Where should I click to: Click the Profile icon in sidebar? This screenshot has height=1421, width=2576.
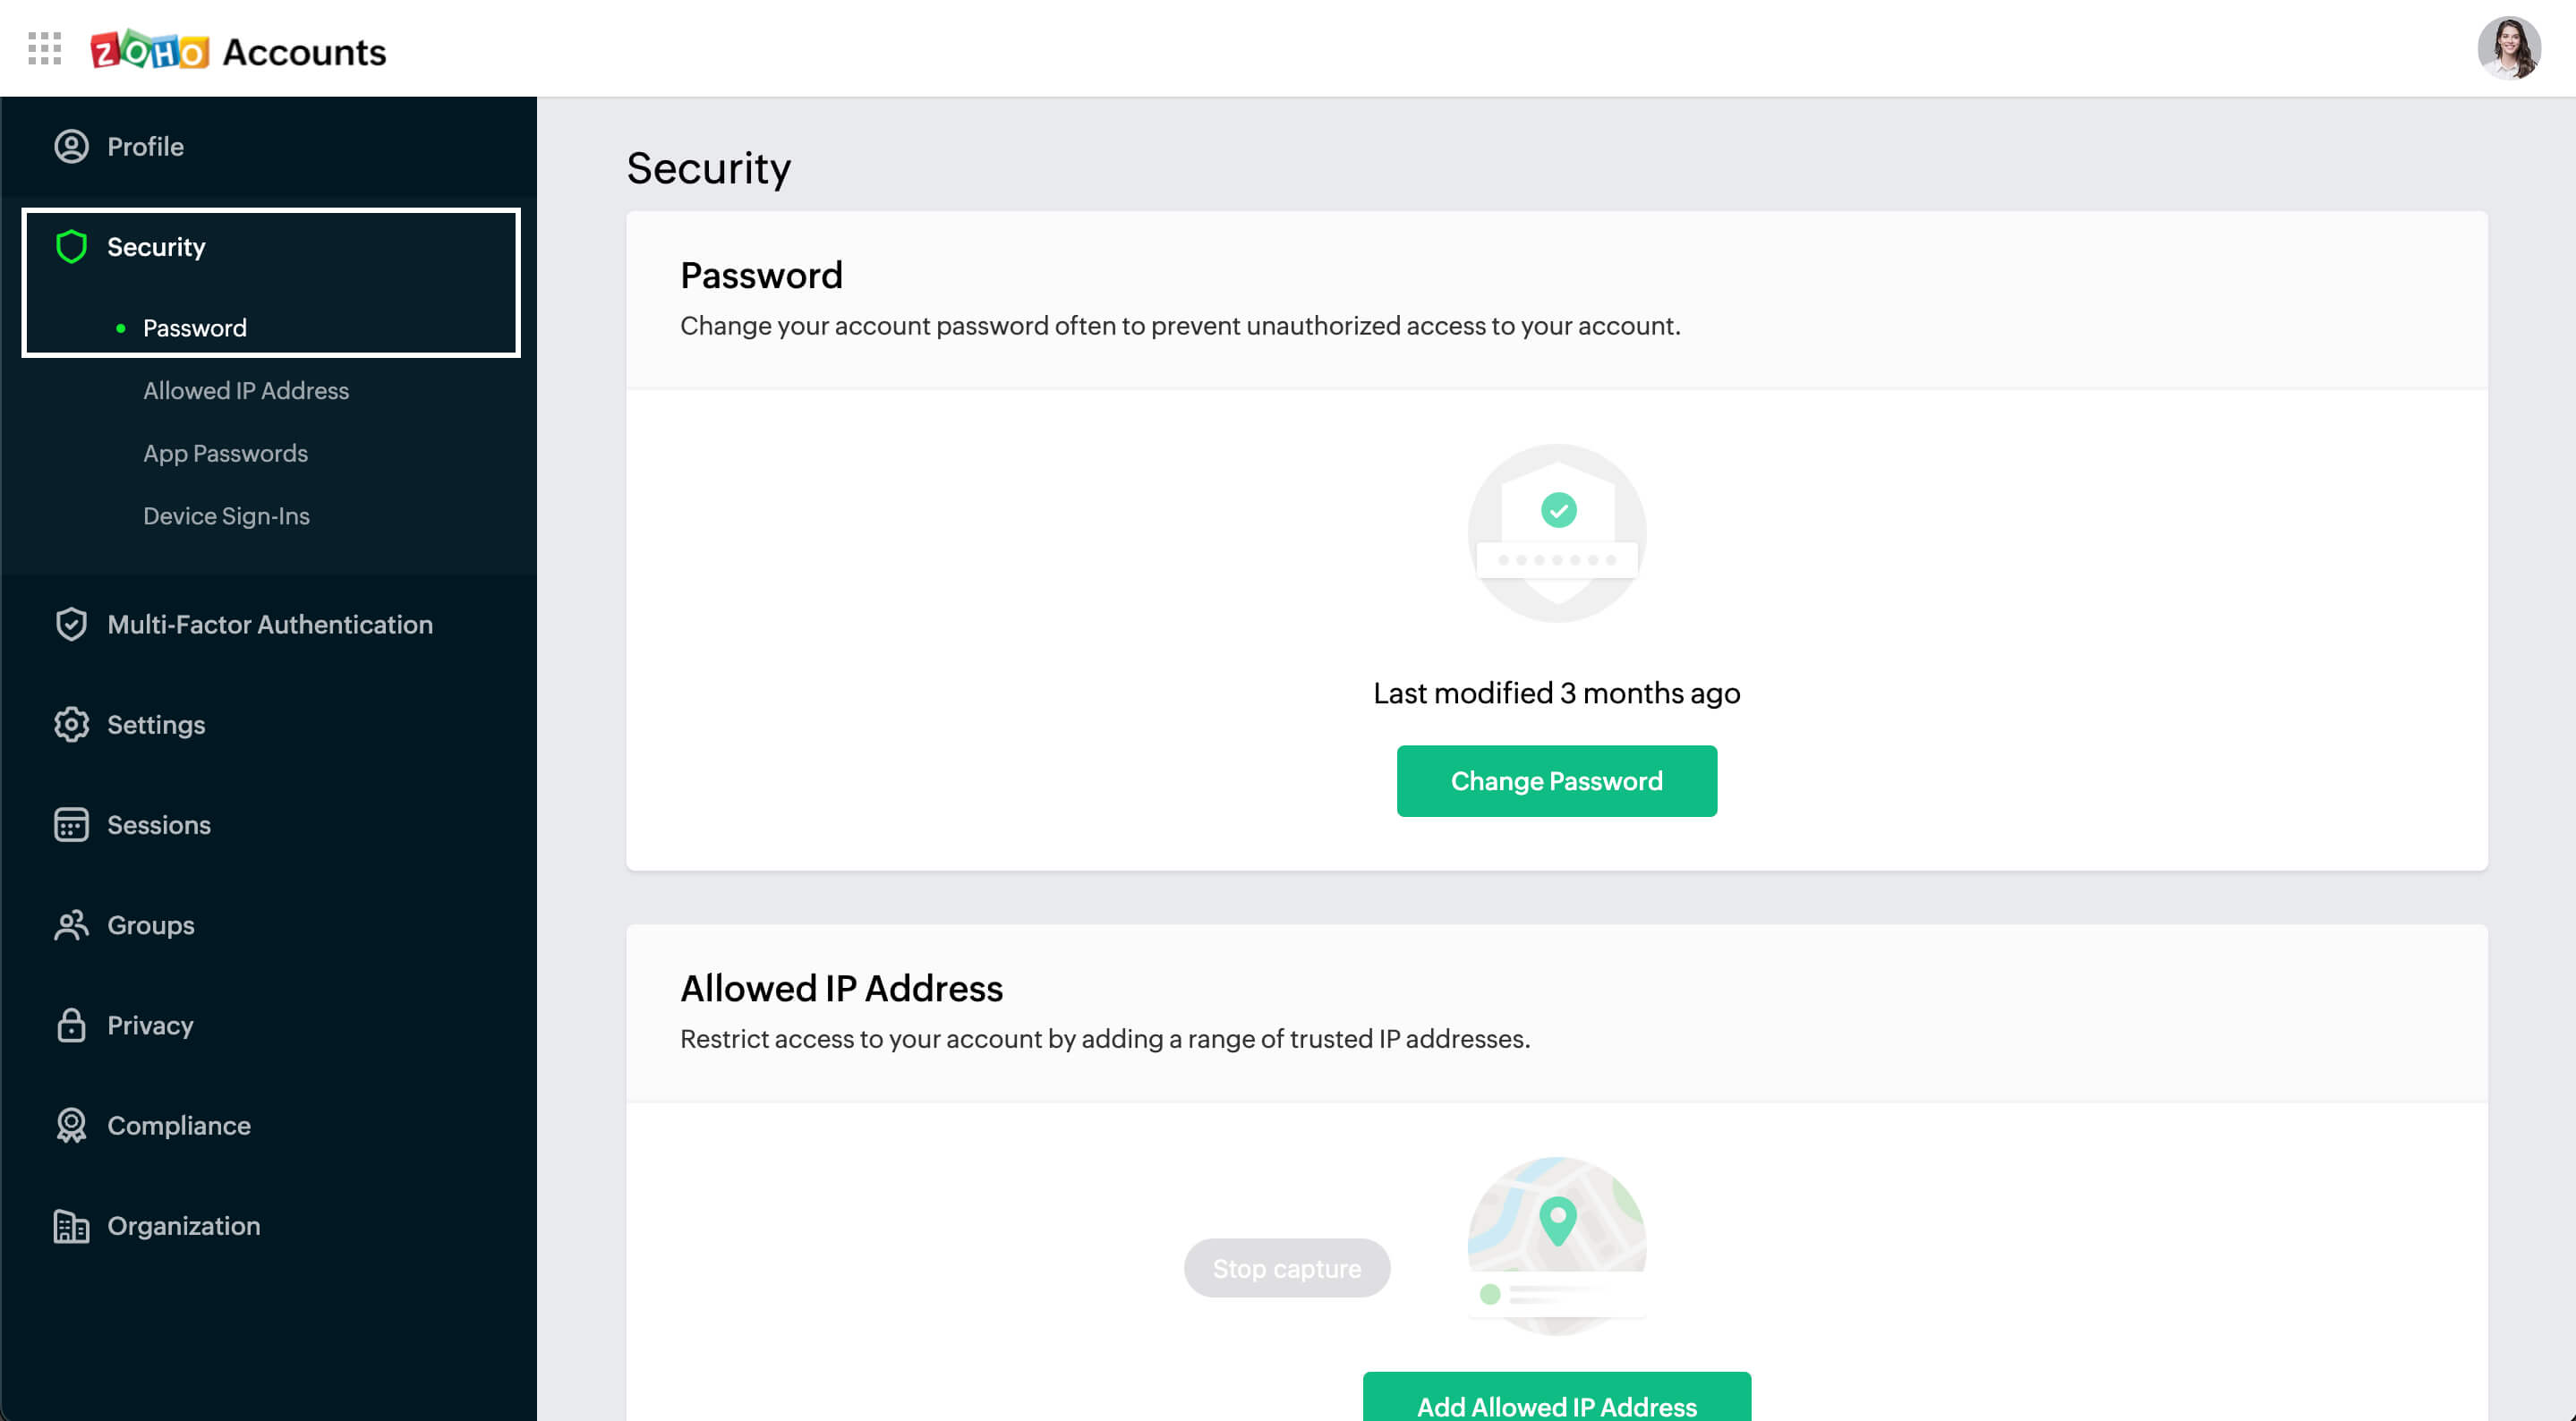72,145
